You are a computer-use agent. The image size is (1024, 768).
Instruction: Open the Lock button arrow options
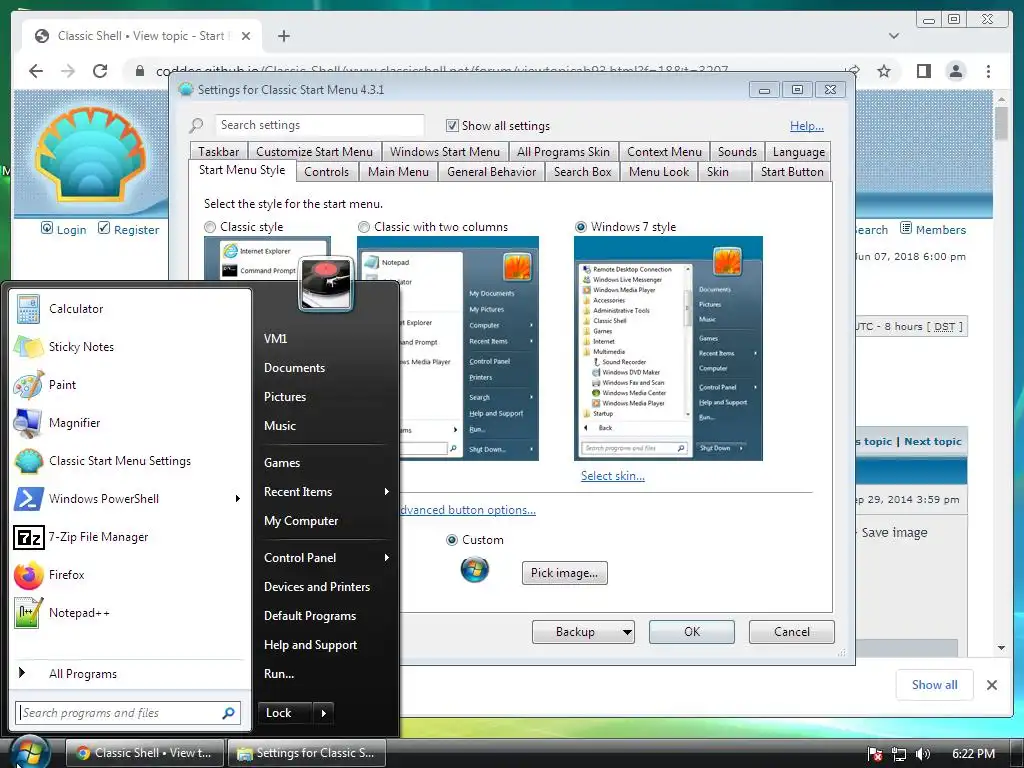324,713
